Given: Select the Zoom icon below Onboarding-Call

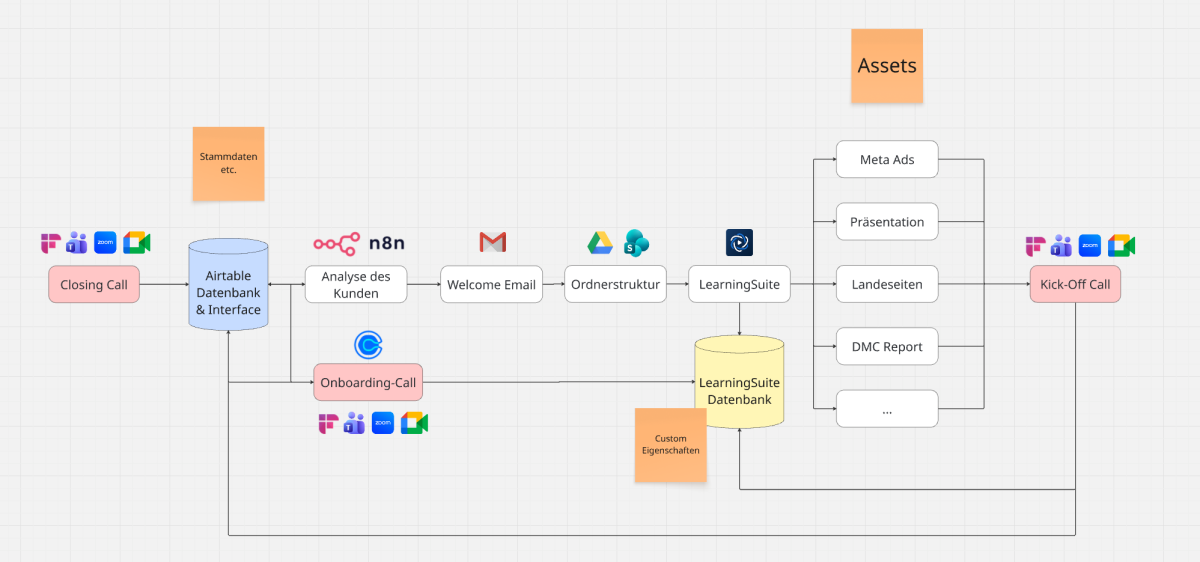Looking at the screenshot, I should (x=383, y=423).
